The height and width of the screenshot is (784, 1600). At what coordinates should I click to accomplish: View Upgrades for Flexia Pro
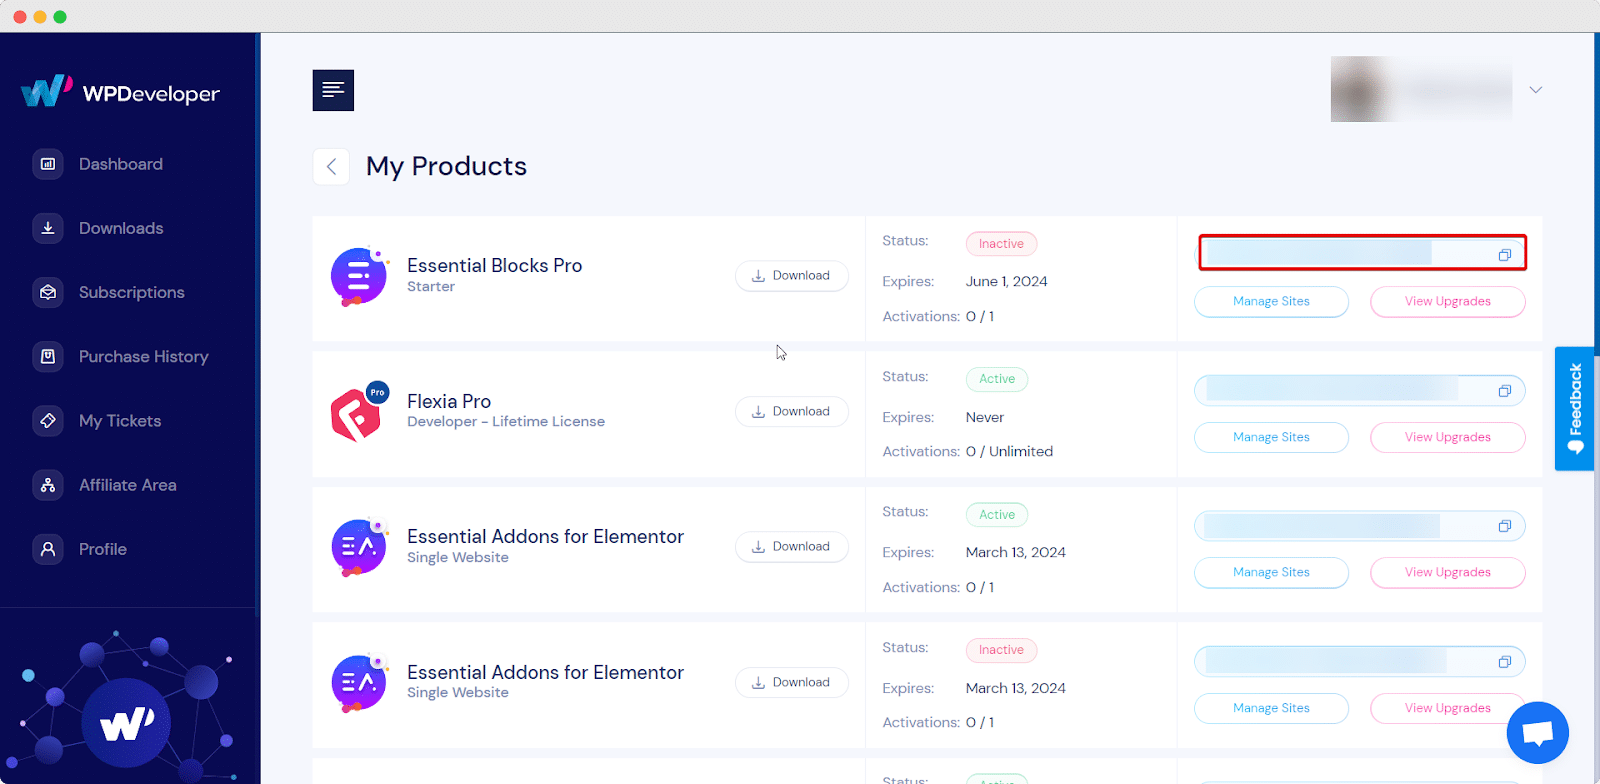point(1447,437)
